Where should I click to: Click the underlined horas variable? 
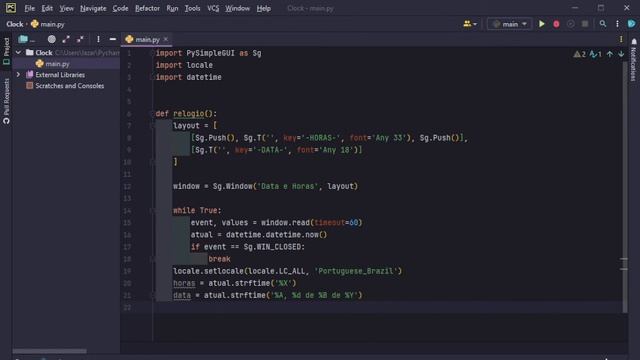tap(184, 283)
